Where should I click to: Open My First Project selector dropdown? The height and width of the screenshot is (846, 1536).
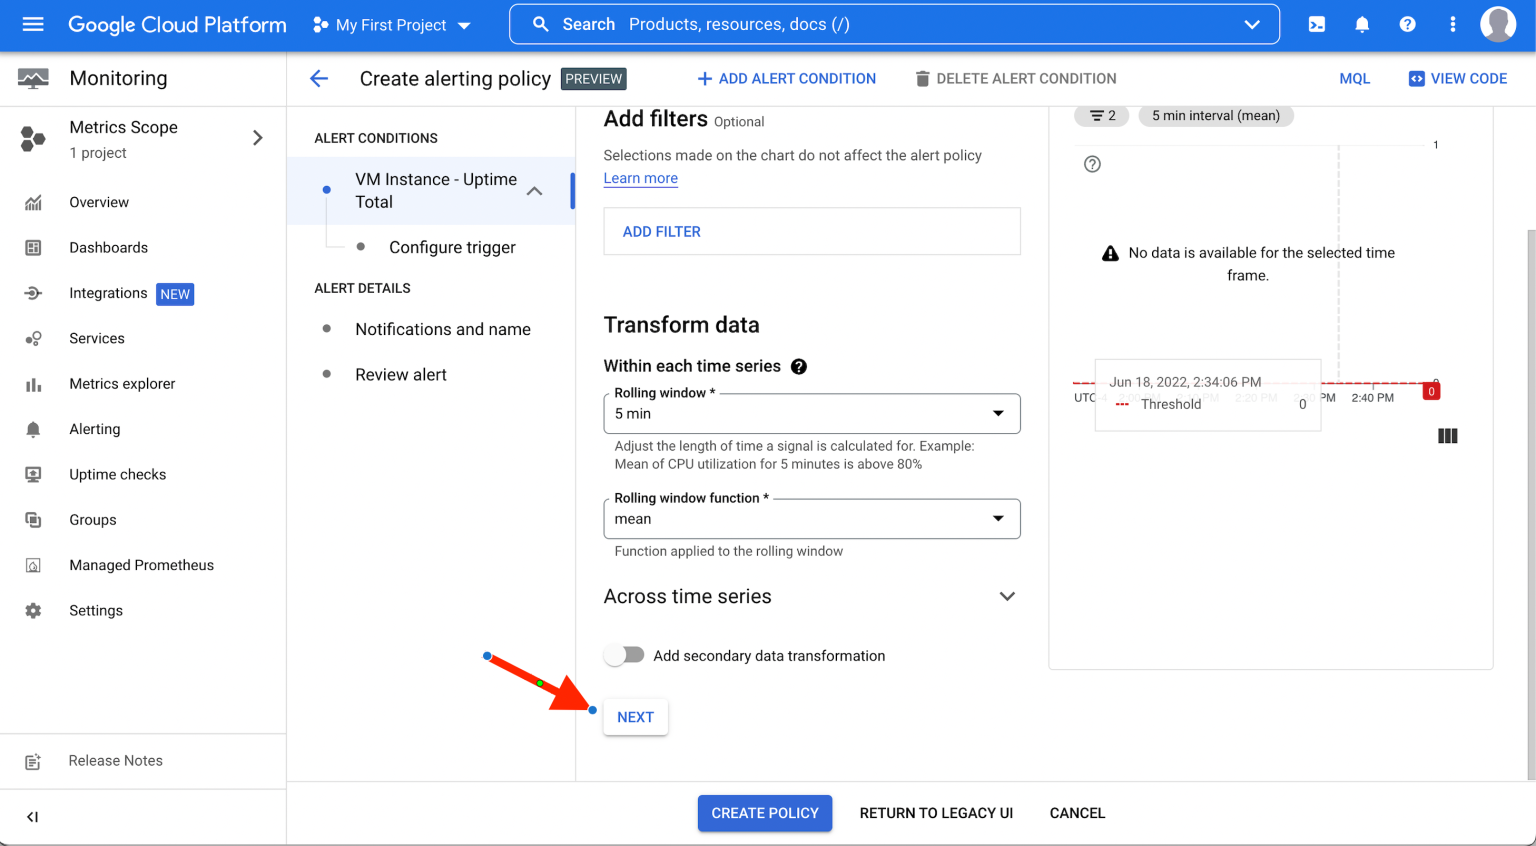click(392, 25)
